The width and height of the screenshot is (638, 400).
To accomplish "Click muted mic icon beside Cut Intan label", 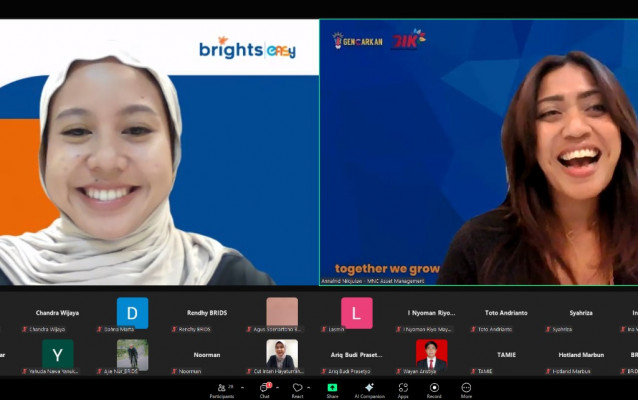I will tap(249, 371).
